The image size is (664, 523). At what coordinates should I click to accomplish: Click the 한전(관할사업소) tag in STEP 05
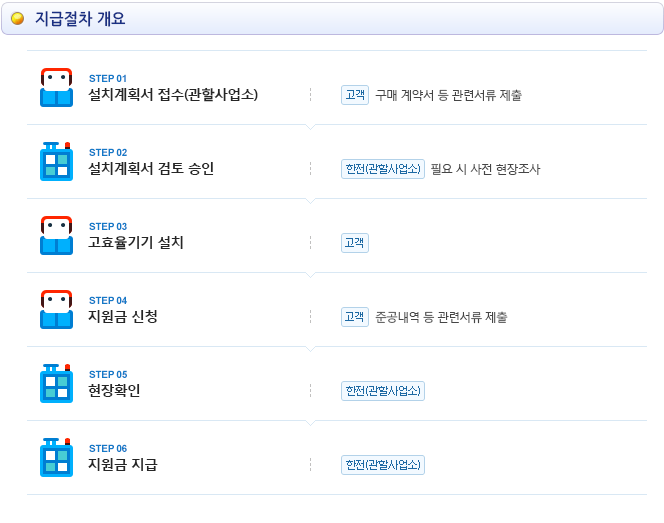[383, 391]
